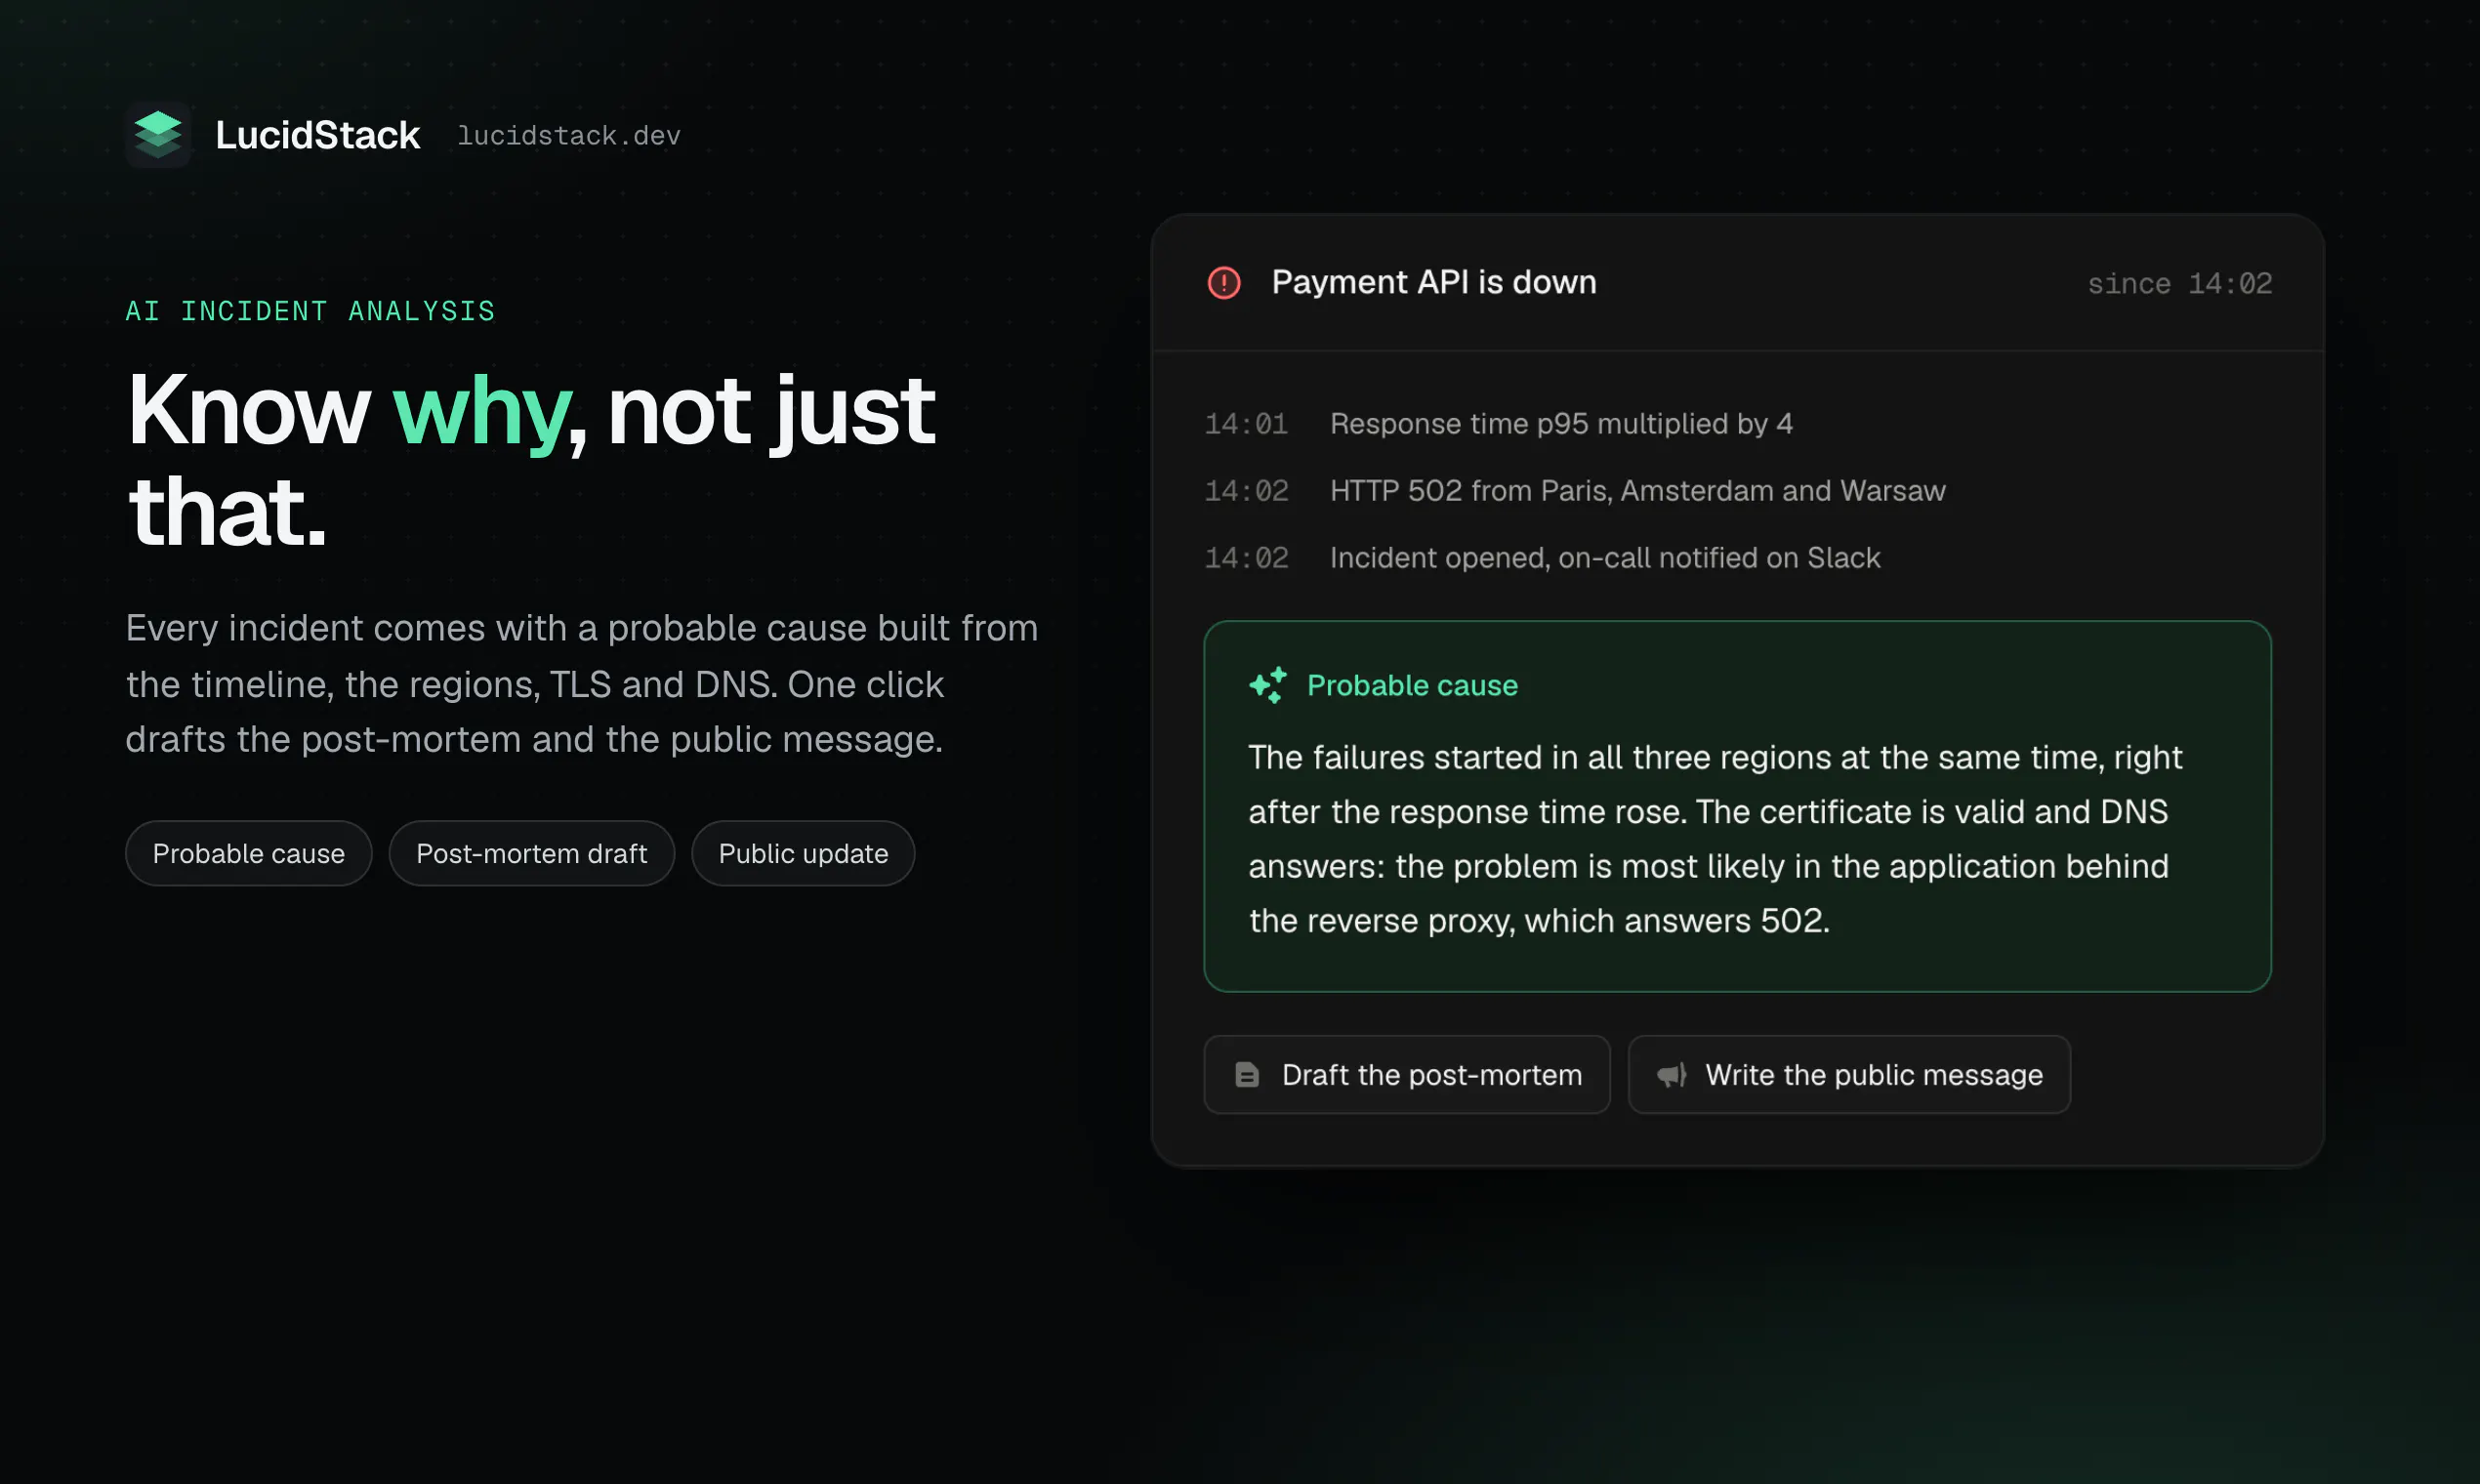
Task: Click 'Incident opened, on-call notified on Slack'
Action: pos(1605,558)
